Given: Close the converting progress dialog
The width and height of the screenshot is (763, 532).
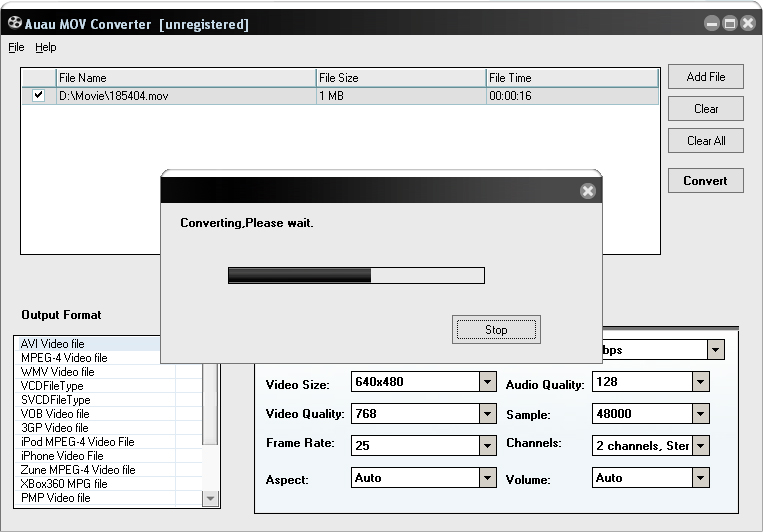Looking at the screenshot, I should 588,191.
